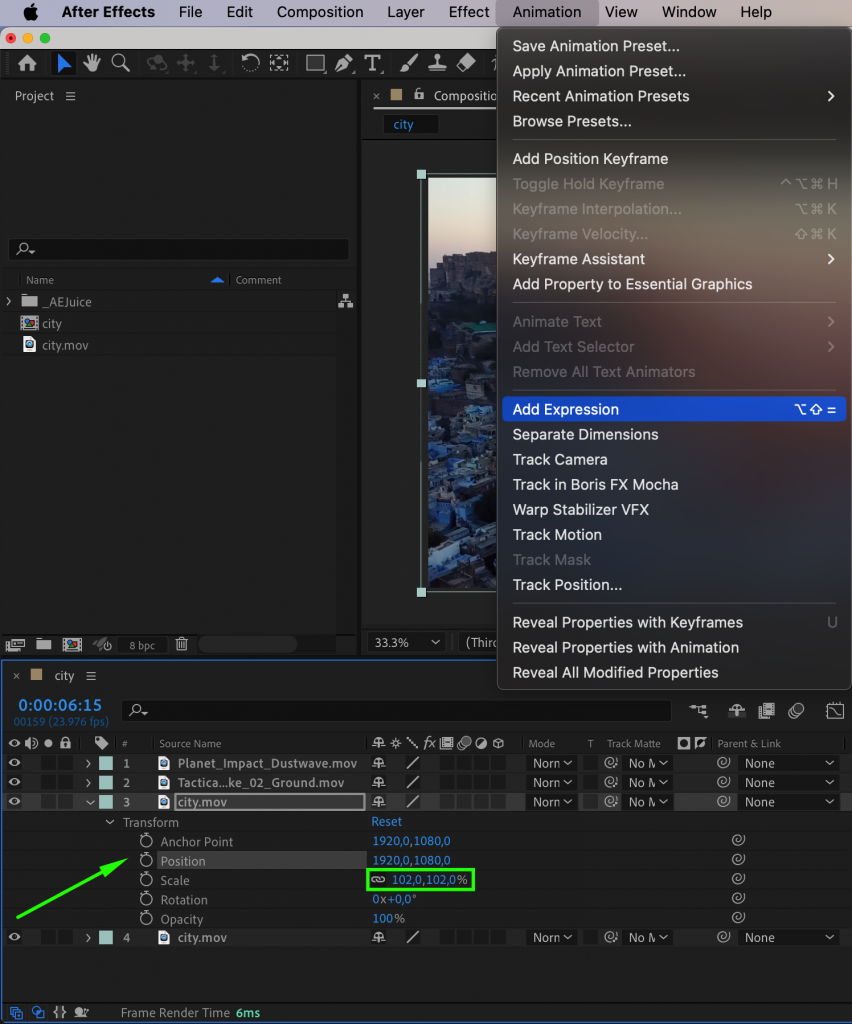Select the Hand tool
This screenshot has height=1024, width=852.
[91, 63]
